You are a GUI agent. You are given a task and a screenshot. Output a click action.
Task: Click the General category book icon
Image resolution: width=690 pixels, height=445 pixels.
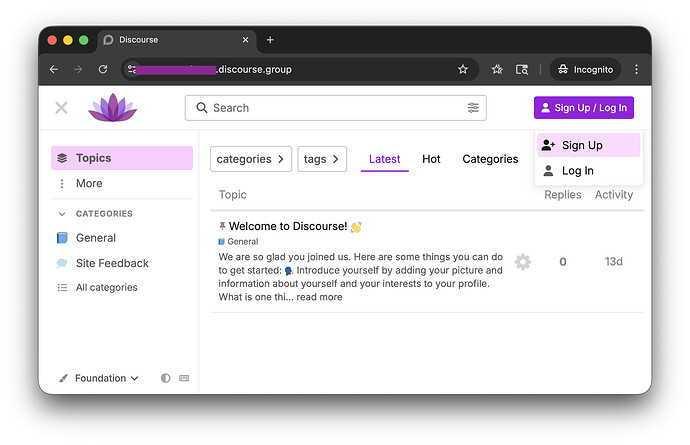coord(62,238)
